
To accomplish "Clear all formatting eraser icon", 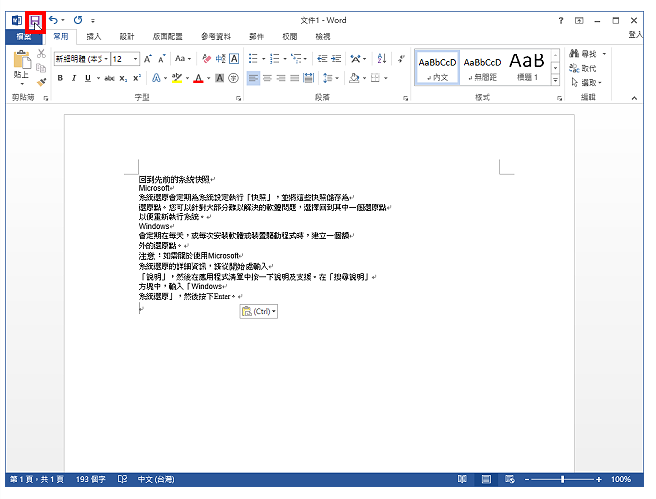I will click(x=206, y=59).
